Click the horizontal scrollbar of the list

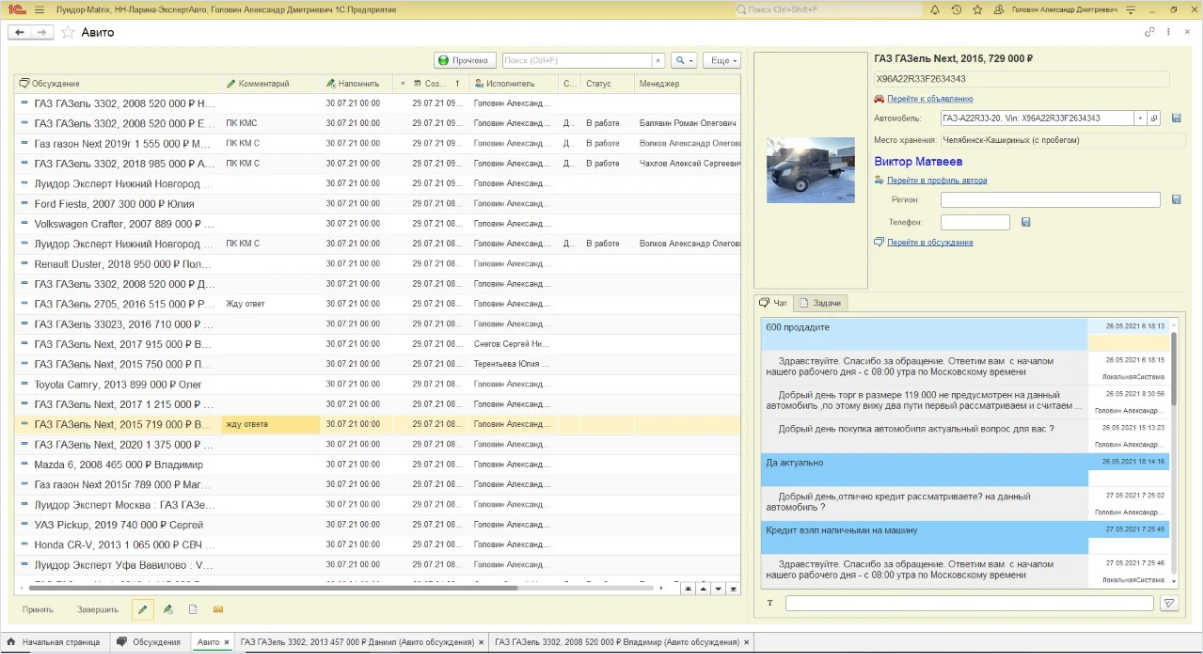[x=300, y=588]
